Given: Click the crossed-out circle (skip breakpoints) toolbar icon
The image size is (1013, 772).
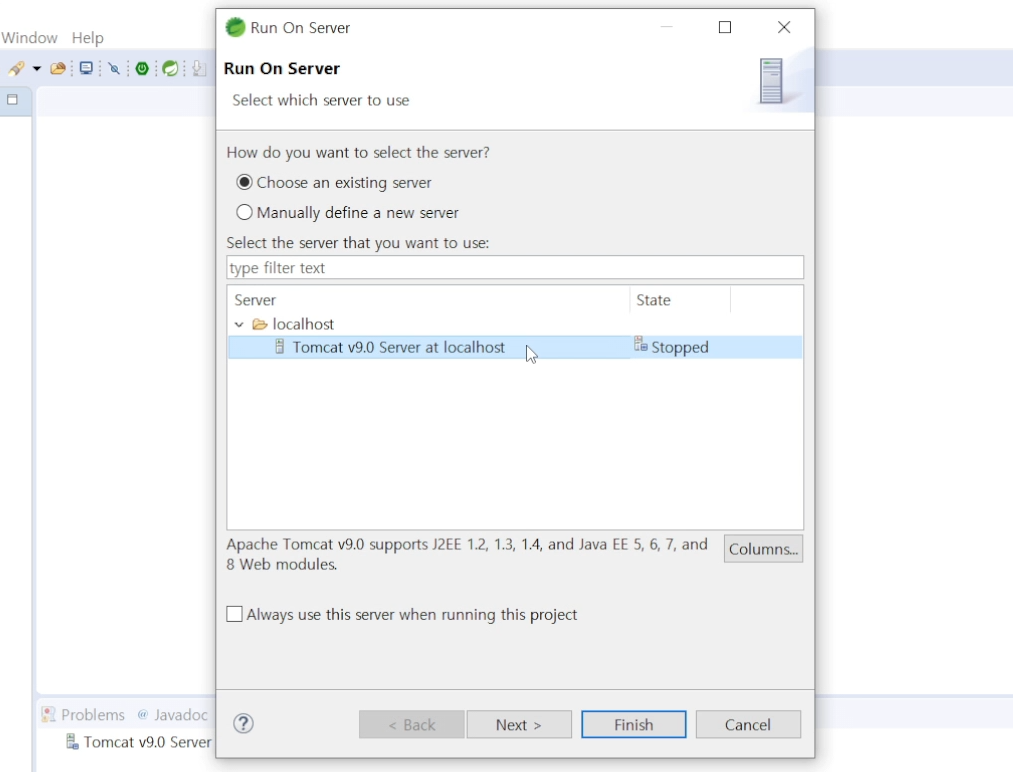Looking at the screenshot, I should tap(114, 68).
